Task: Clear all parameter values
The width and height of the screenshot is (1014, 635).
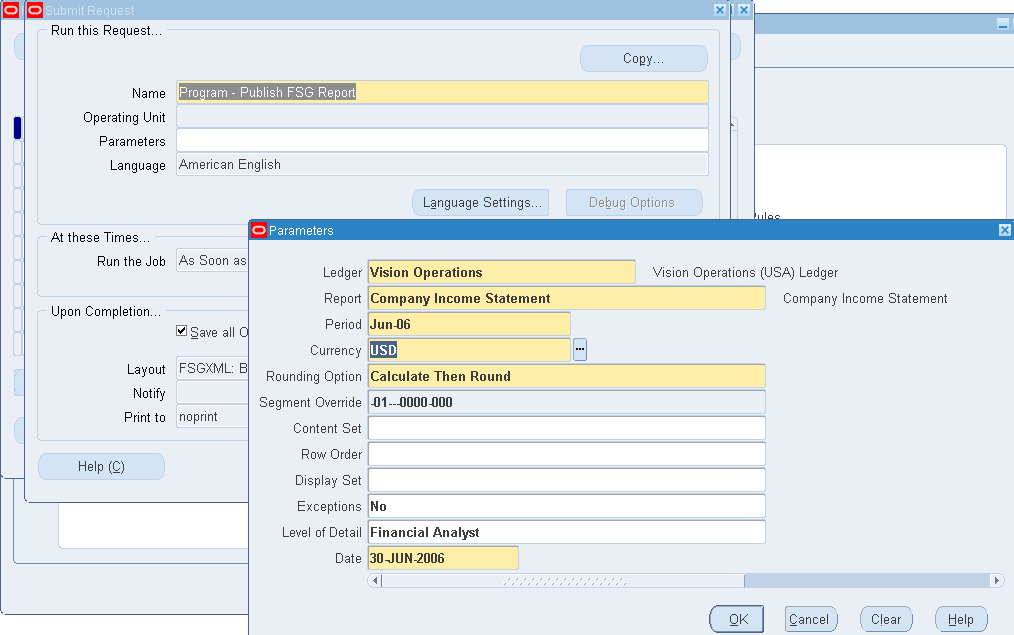Action: click(885, 618)
